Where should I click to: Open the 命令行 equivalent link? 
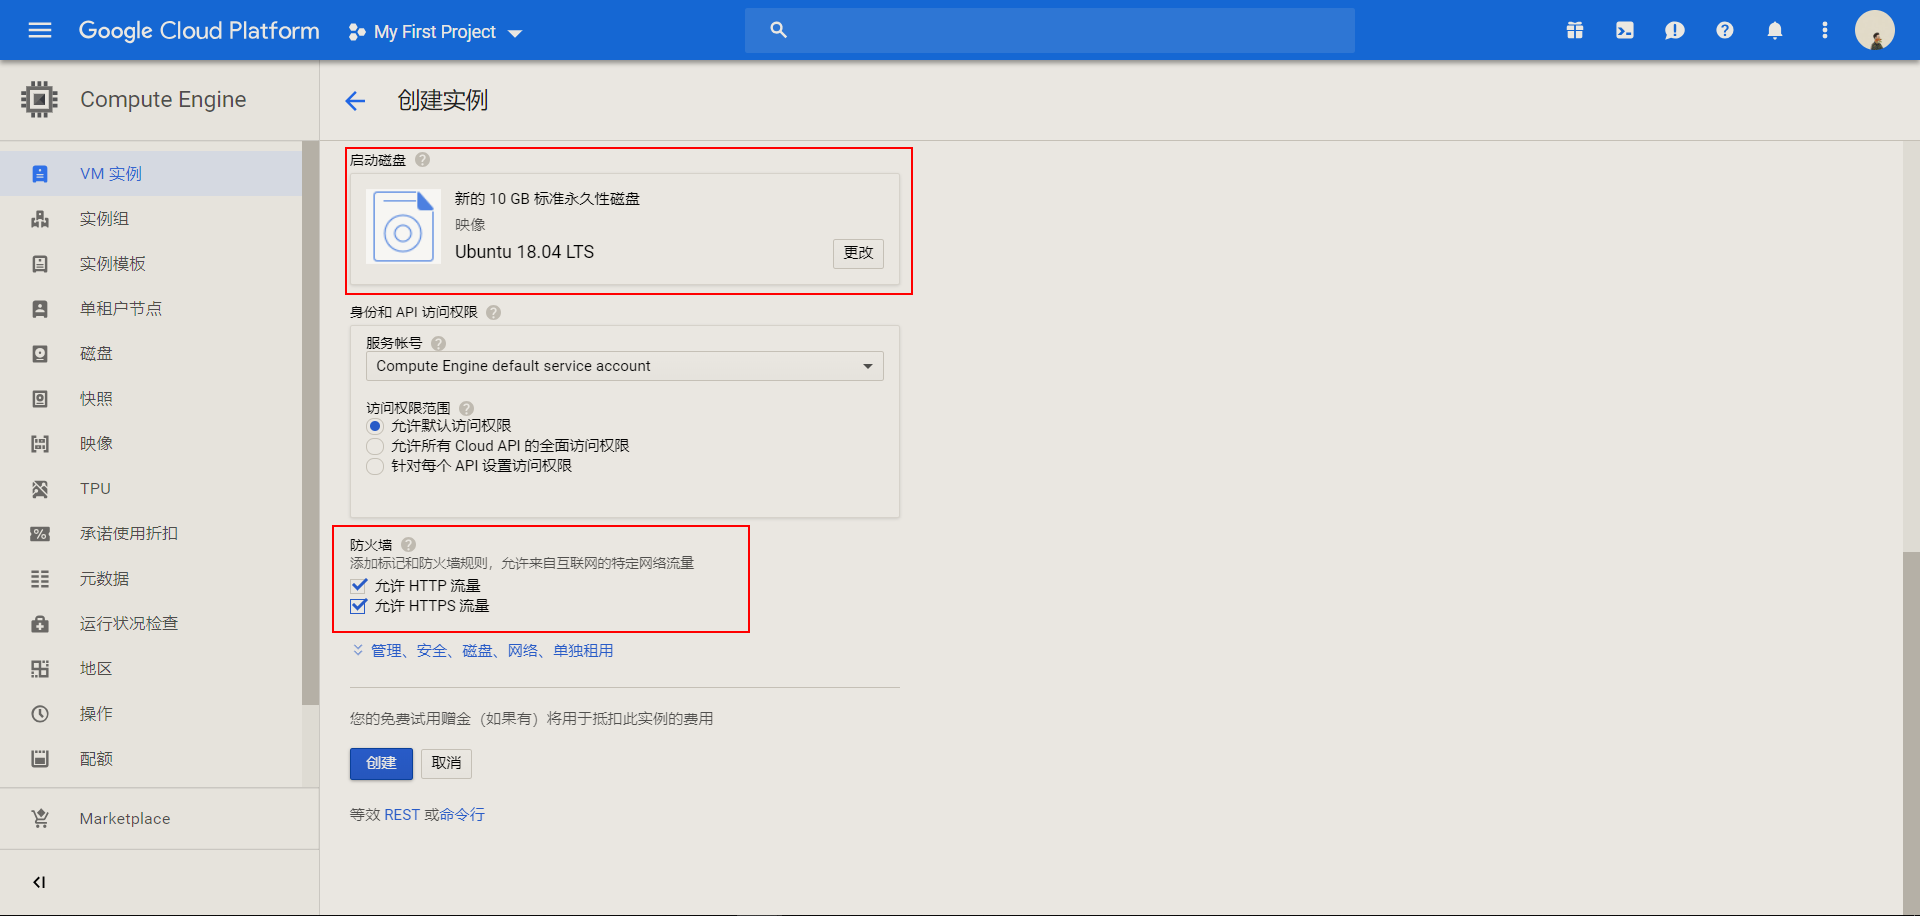coord(462,815)
